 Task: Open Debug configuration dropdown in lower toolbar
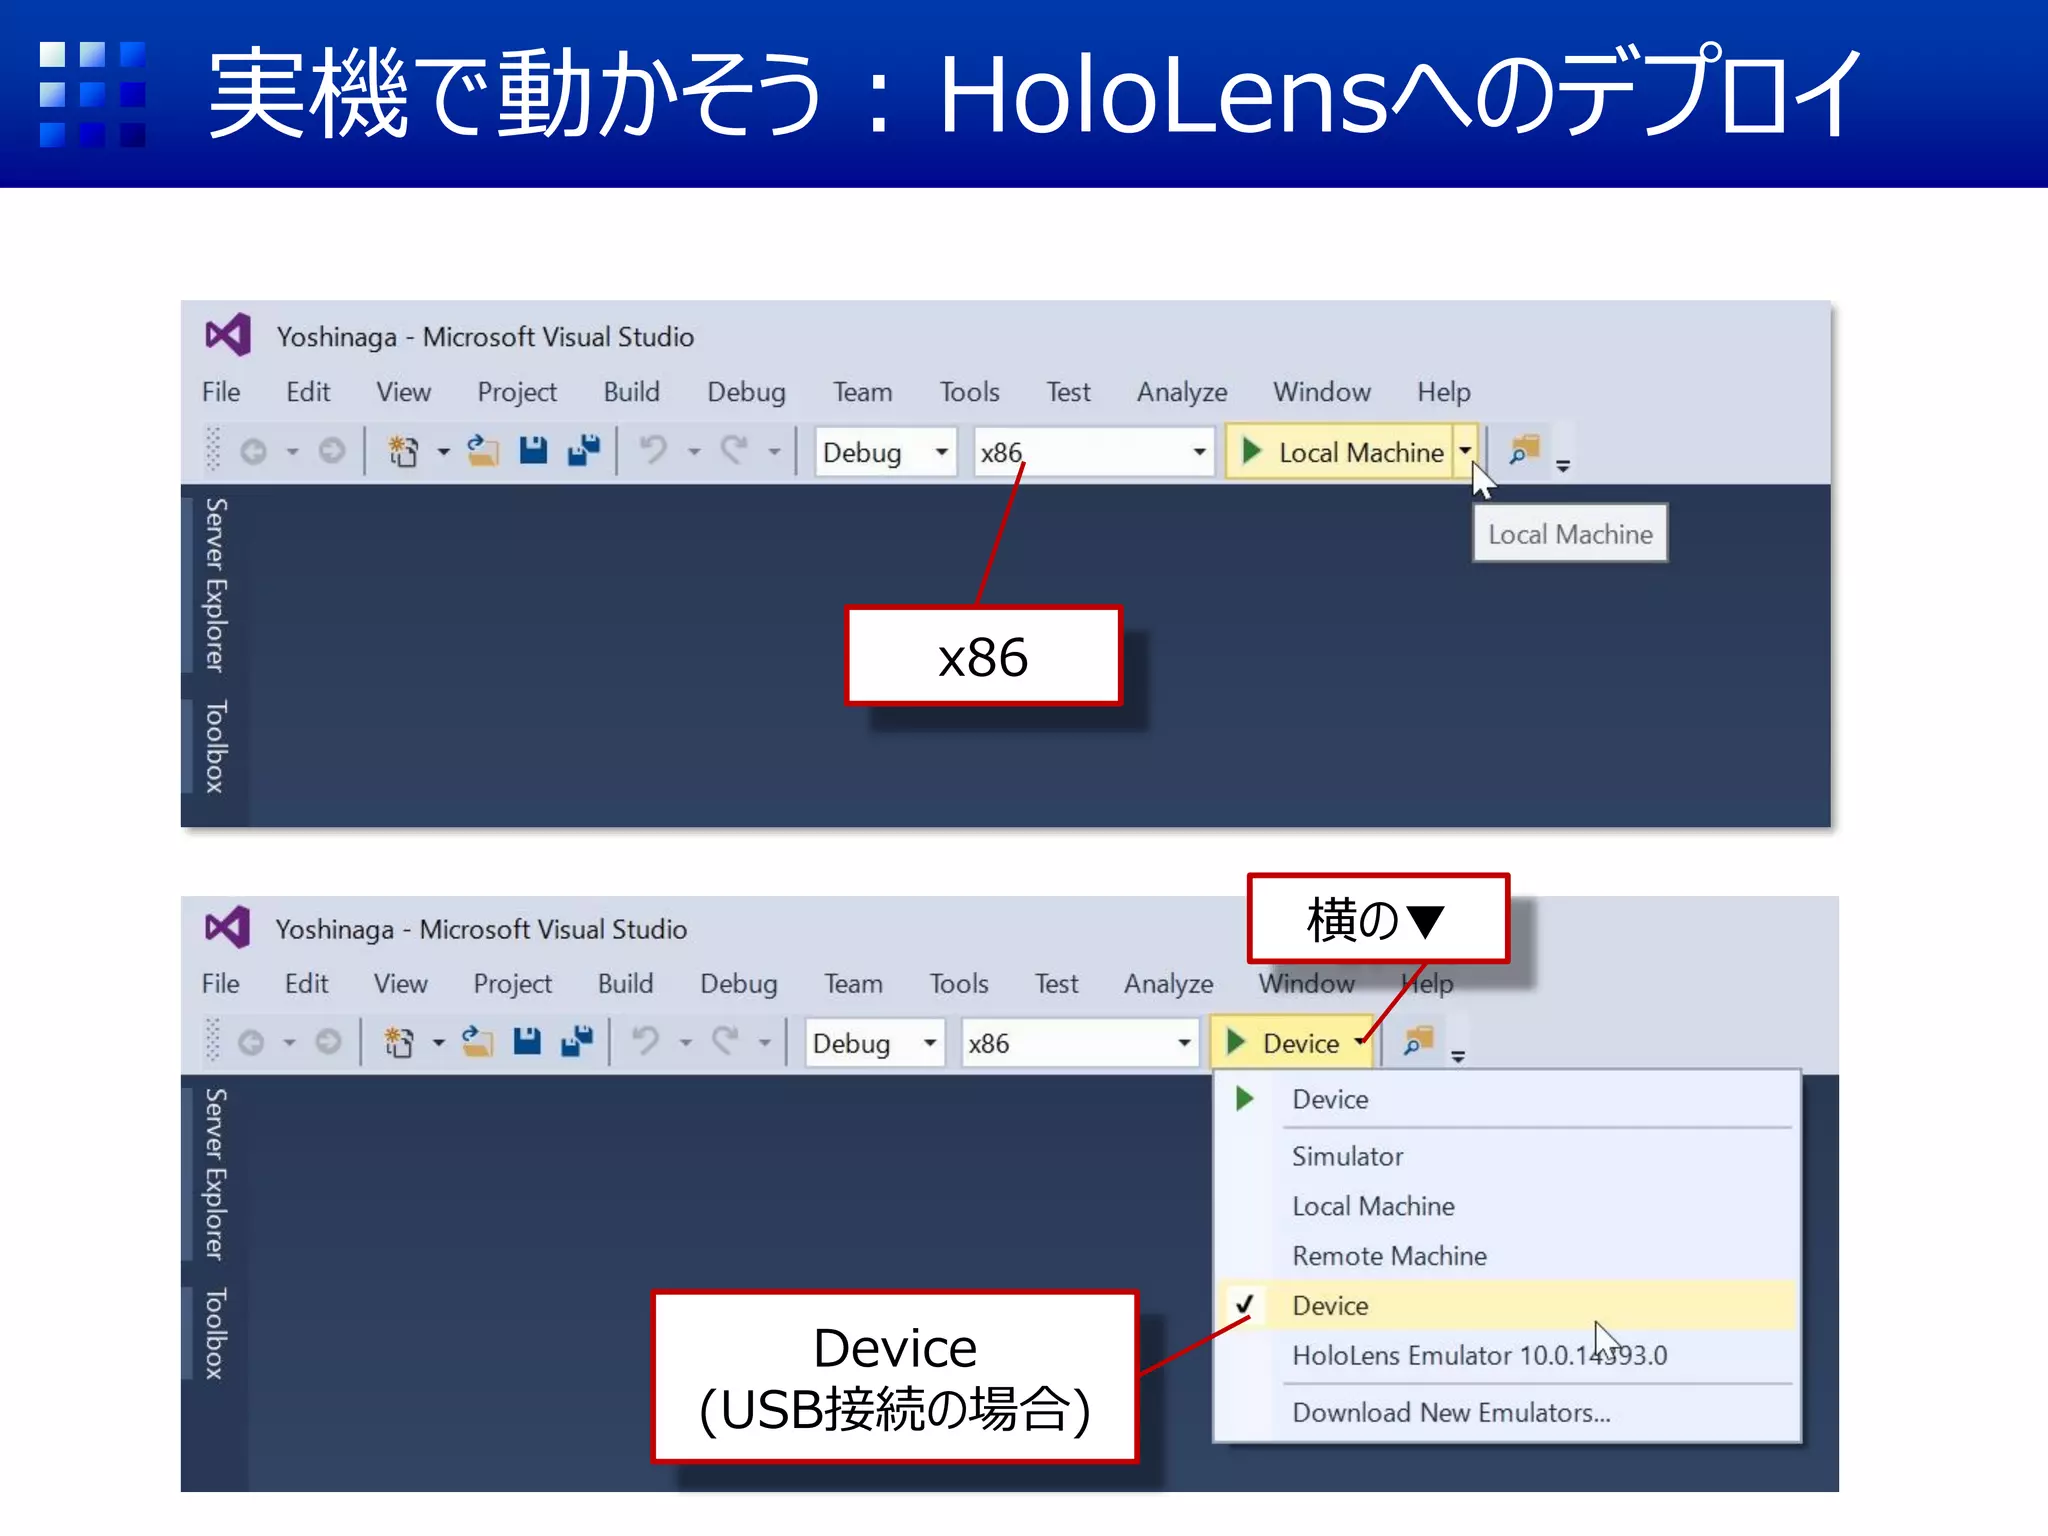point(875,1043)
